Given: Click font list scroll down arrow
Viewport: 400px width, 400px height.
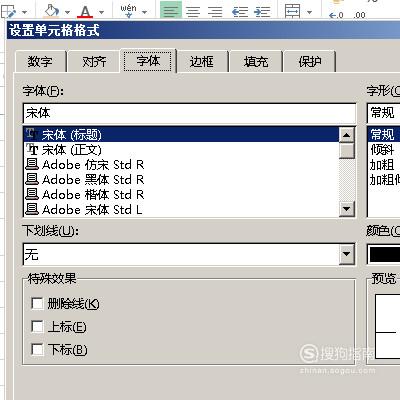Looking at the screenshot, I should point(347,209).
